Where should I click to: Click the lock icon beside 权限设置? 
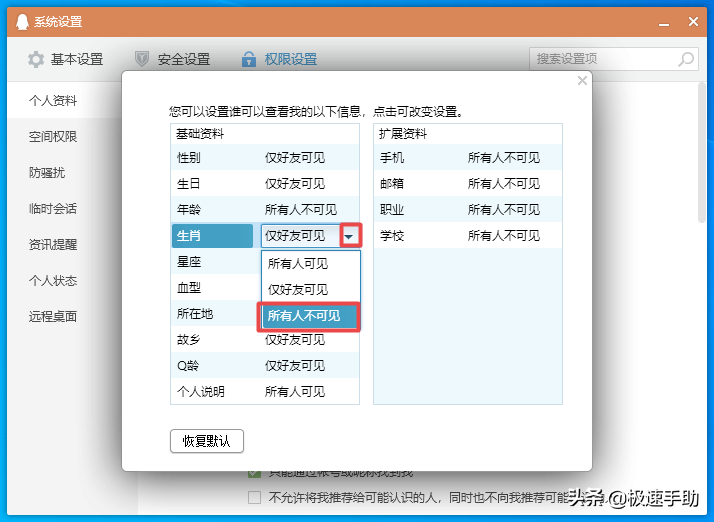click(249, 59)
